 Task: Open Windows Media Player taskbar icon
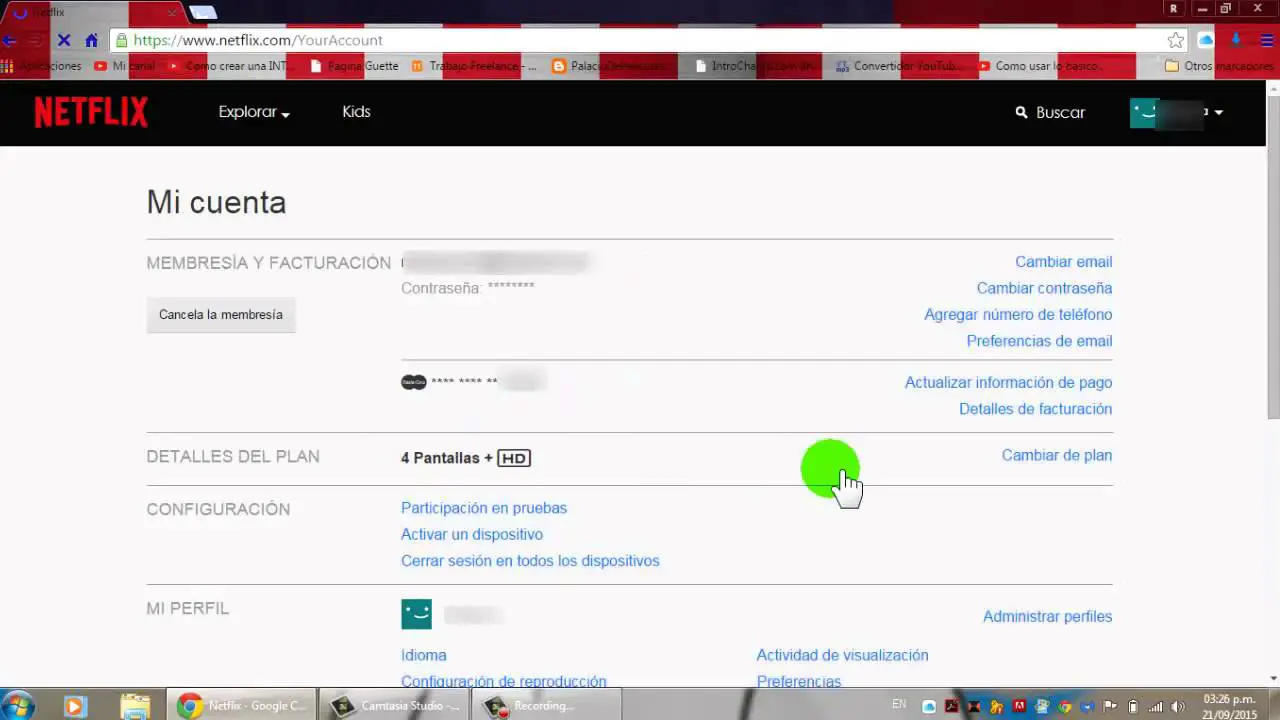pos(74,706)
